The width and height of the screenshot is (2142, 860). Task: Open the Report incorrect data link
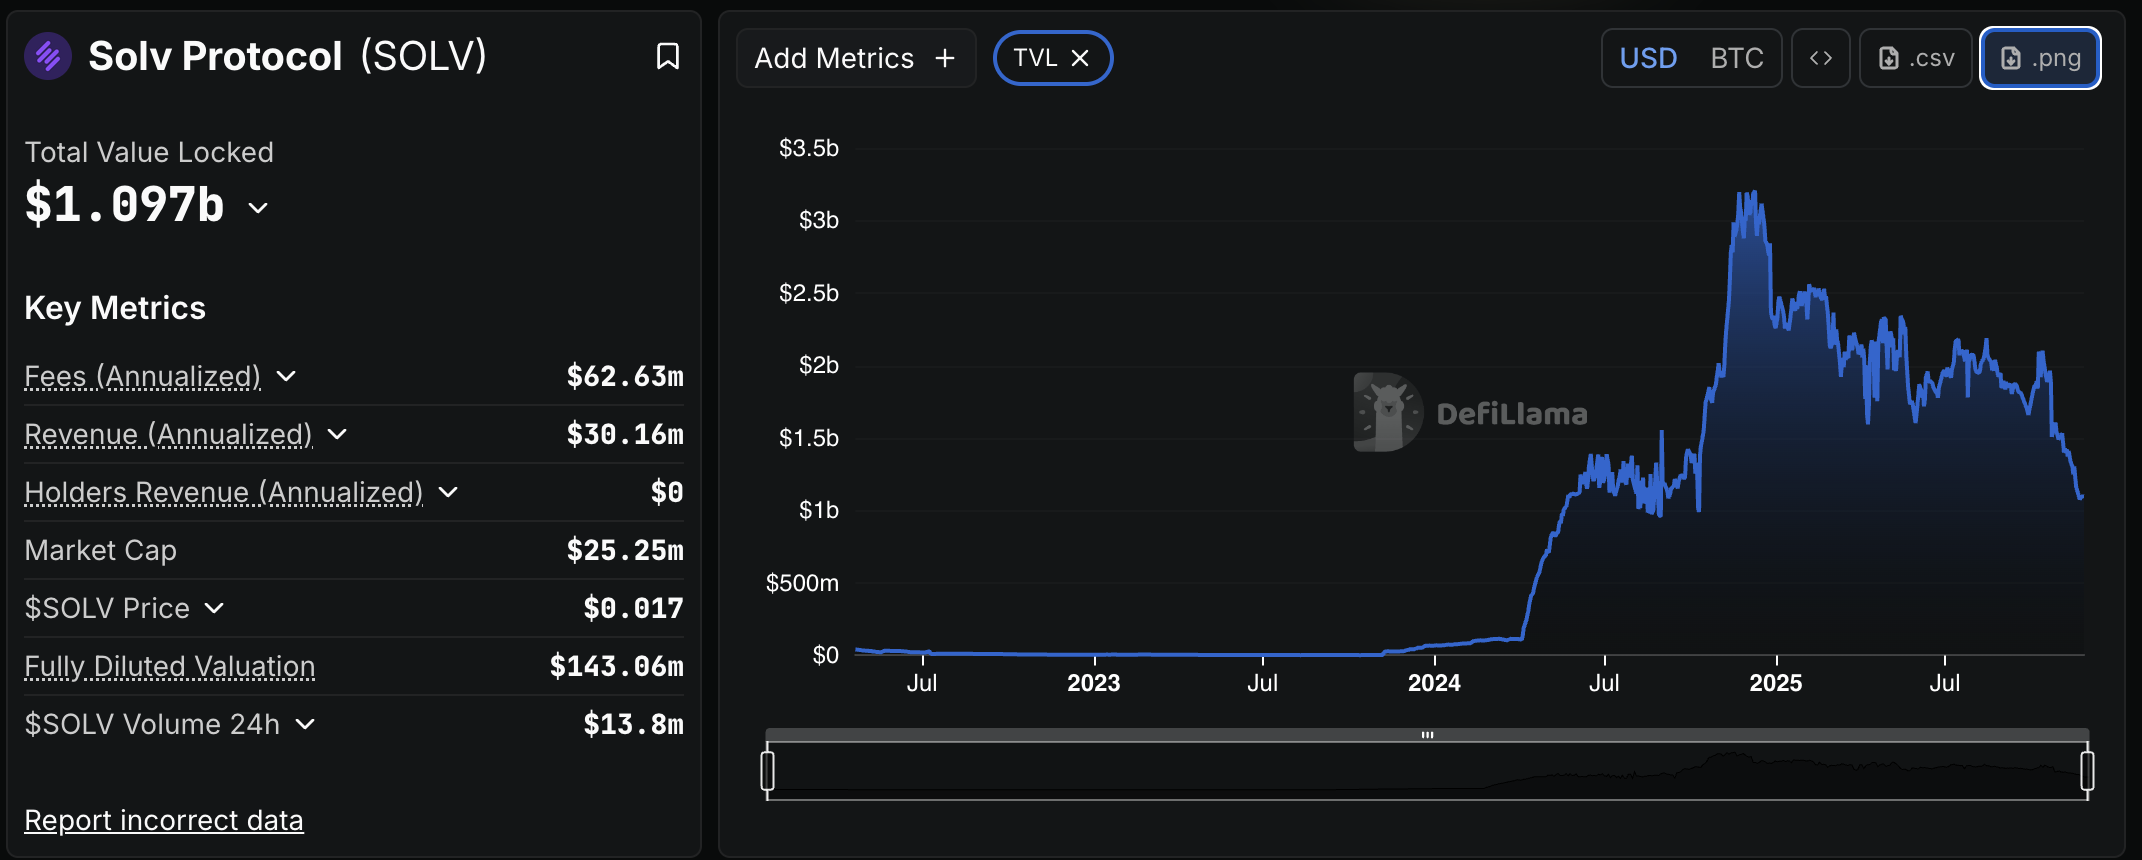pos(164,820)
